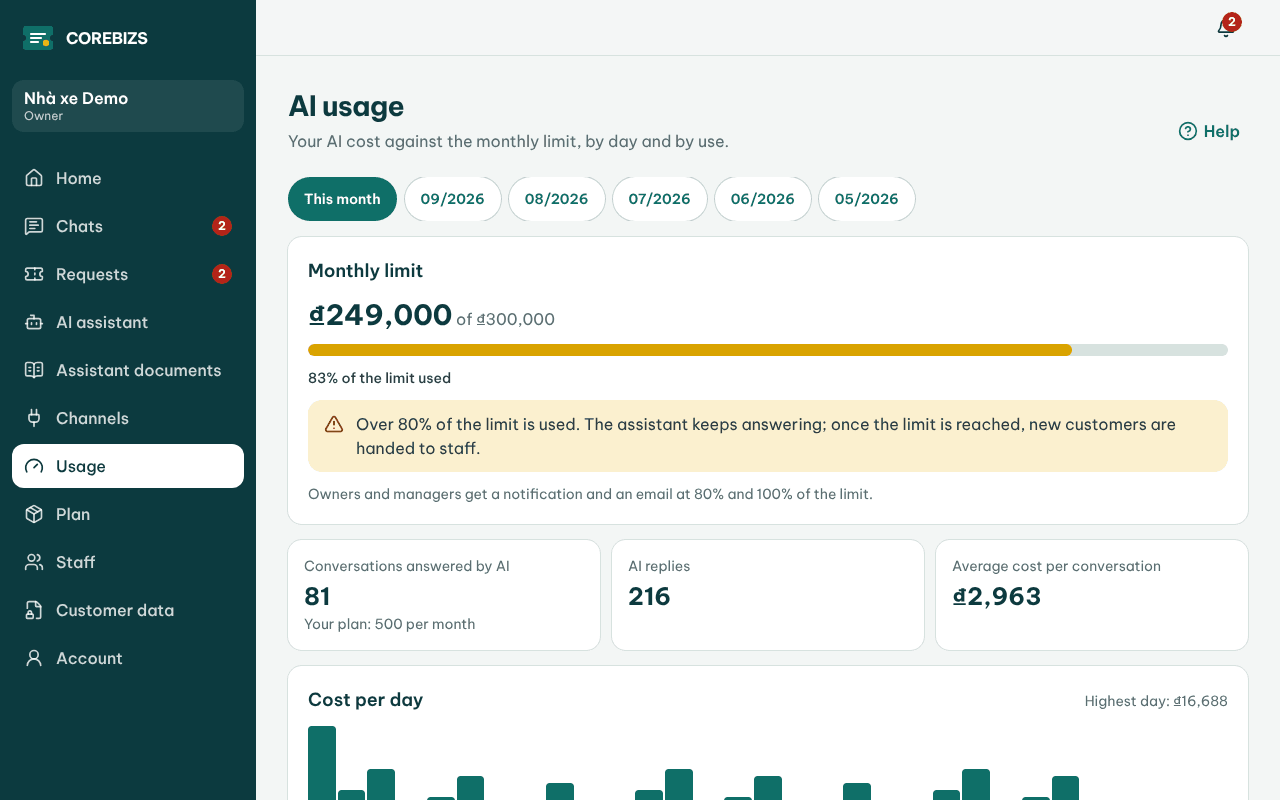Image resolution: width=1280 pixels, height=800 pixels.
Task: Select the This month tab
Action: coord(342,199)
